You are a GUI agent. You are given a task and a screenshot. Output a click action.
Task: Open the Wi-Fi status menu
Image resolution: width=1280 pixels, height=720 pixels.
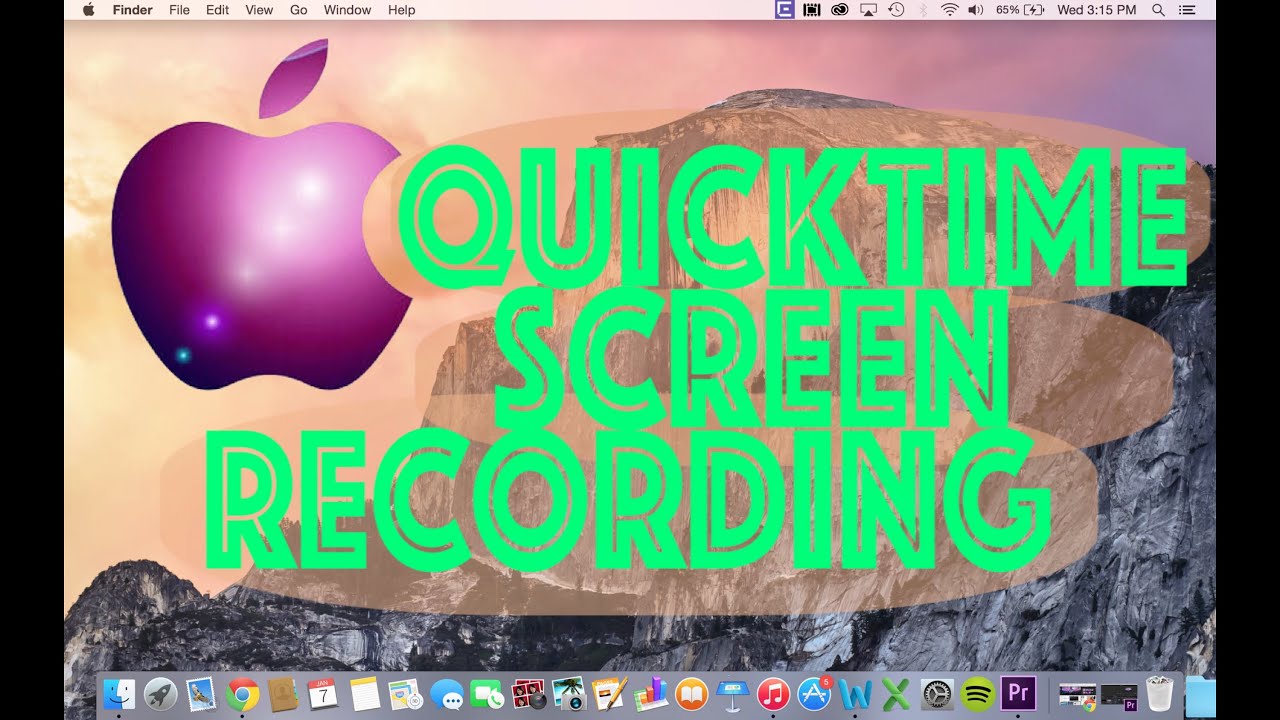pos(949,10)
